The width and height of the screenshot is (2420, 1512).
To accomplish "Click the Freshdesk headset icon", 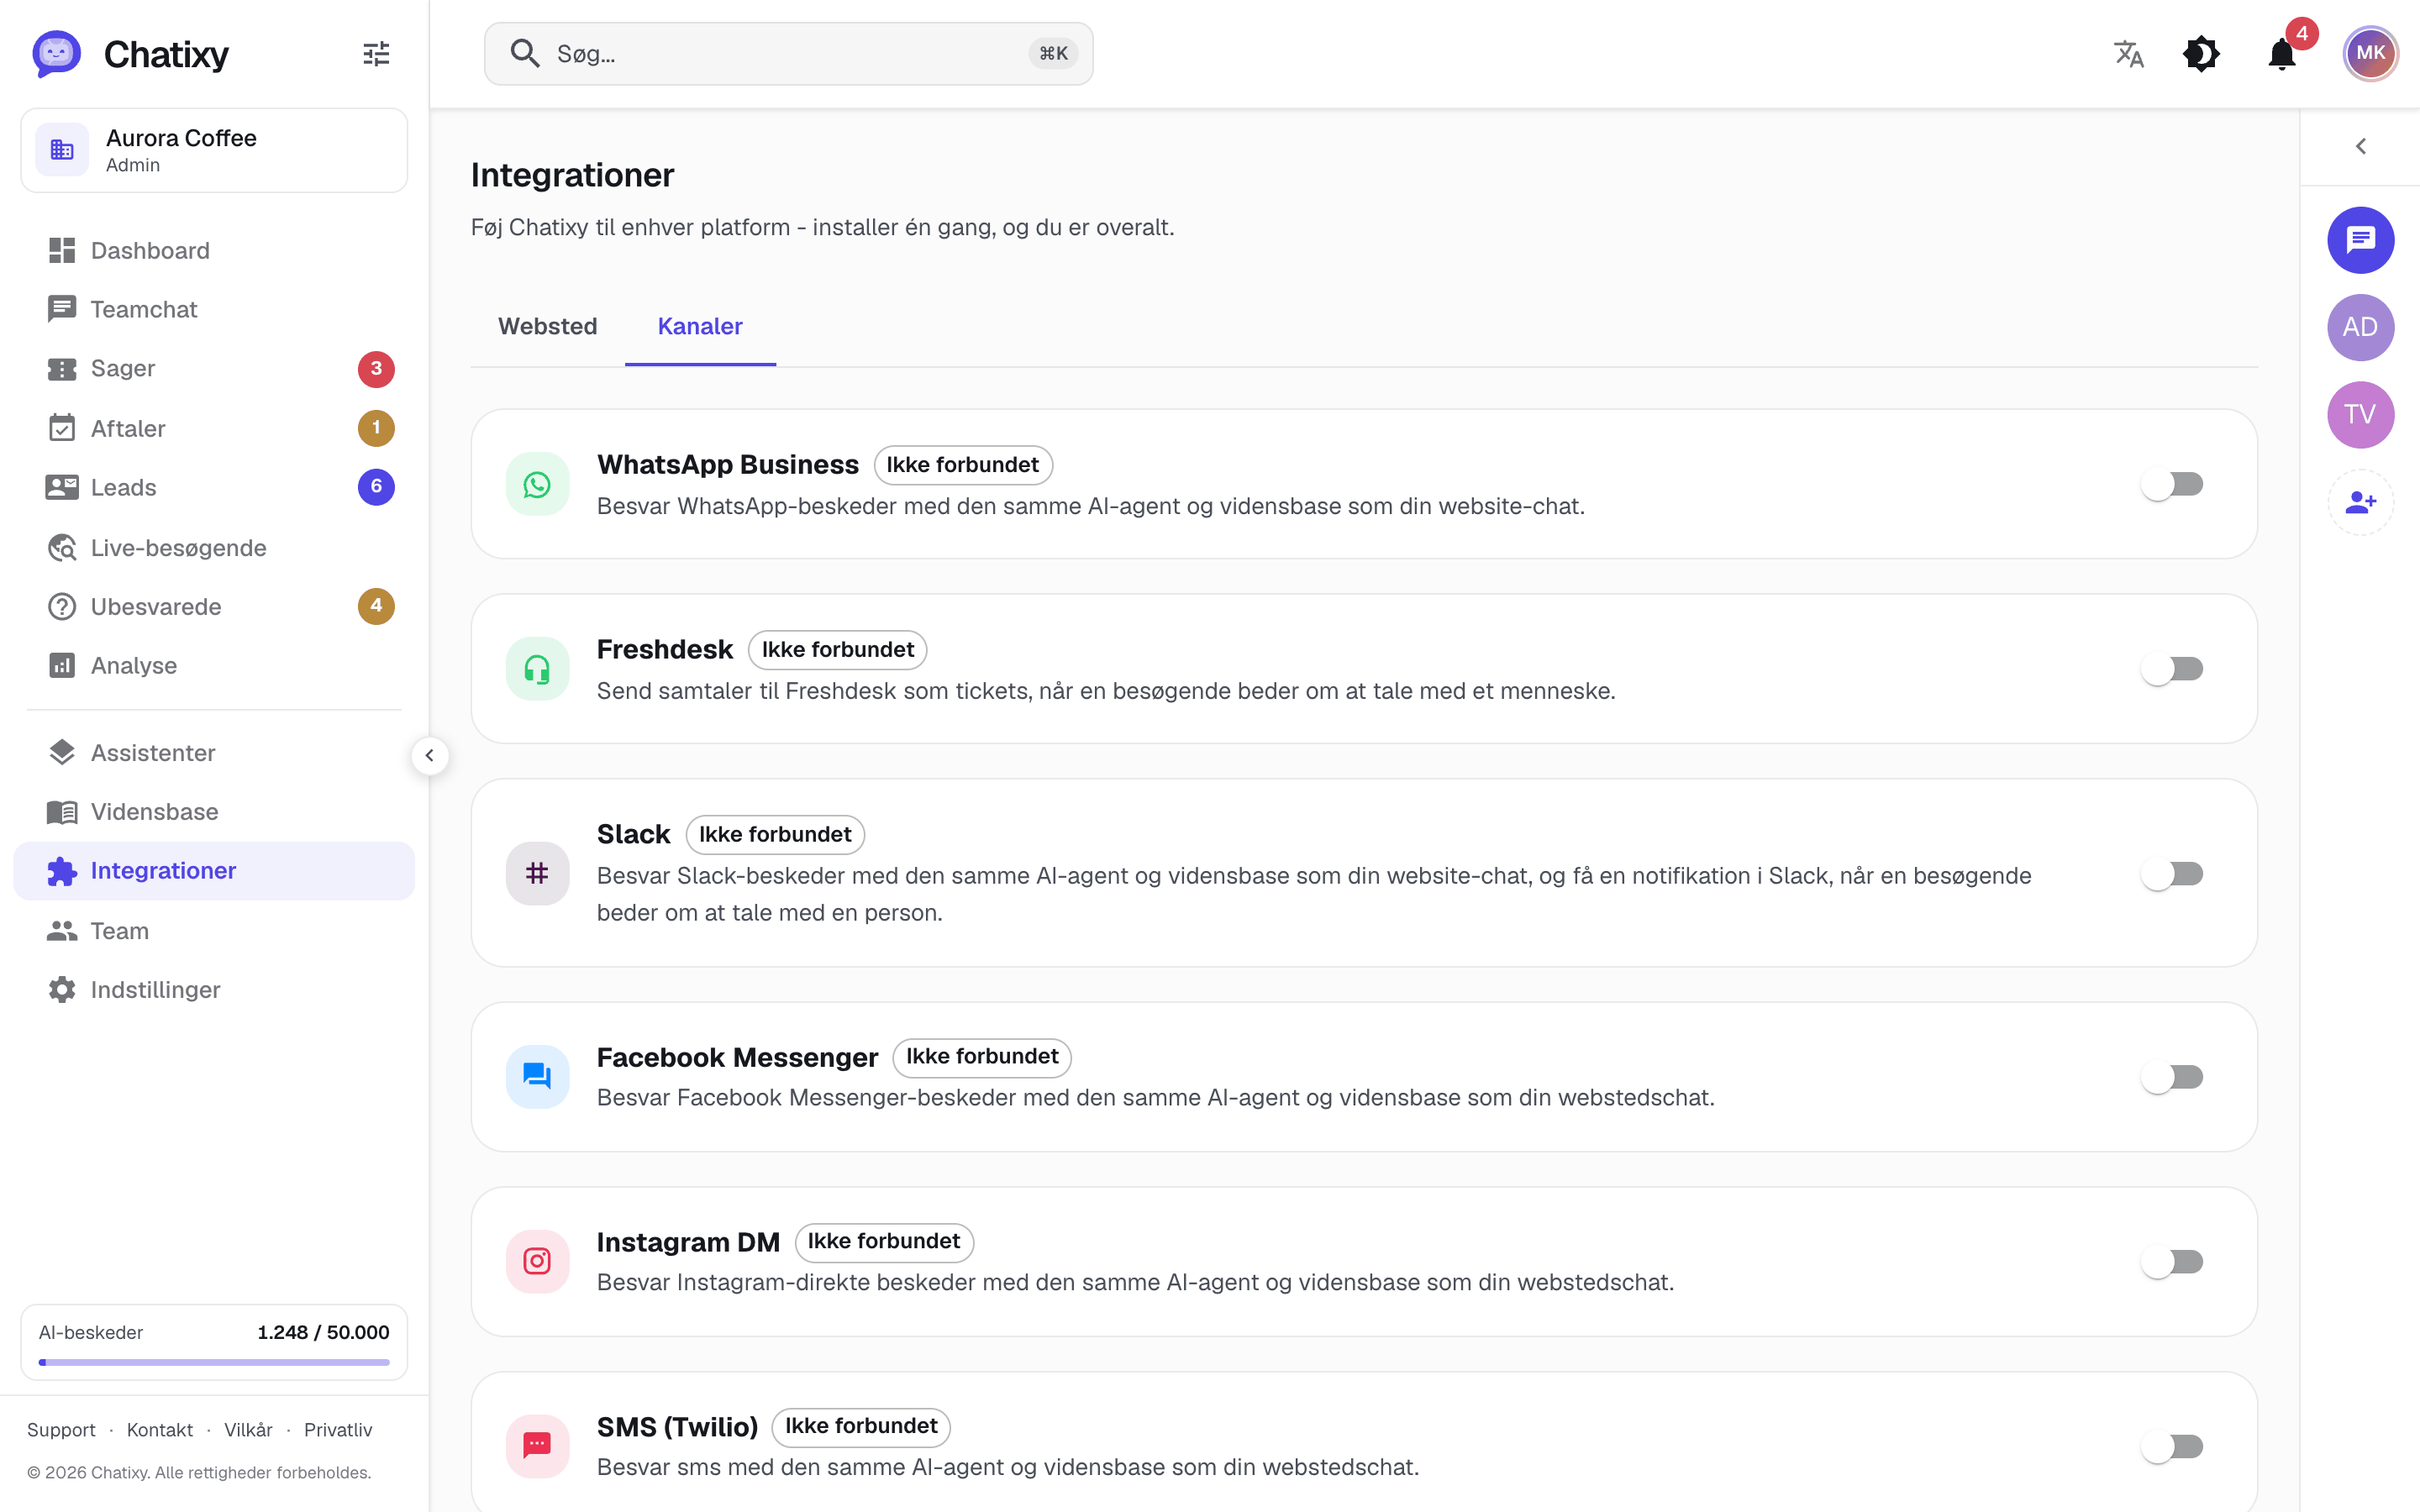I will 537,669.
